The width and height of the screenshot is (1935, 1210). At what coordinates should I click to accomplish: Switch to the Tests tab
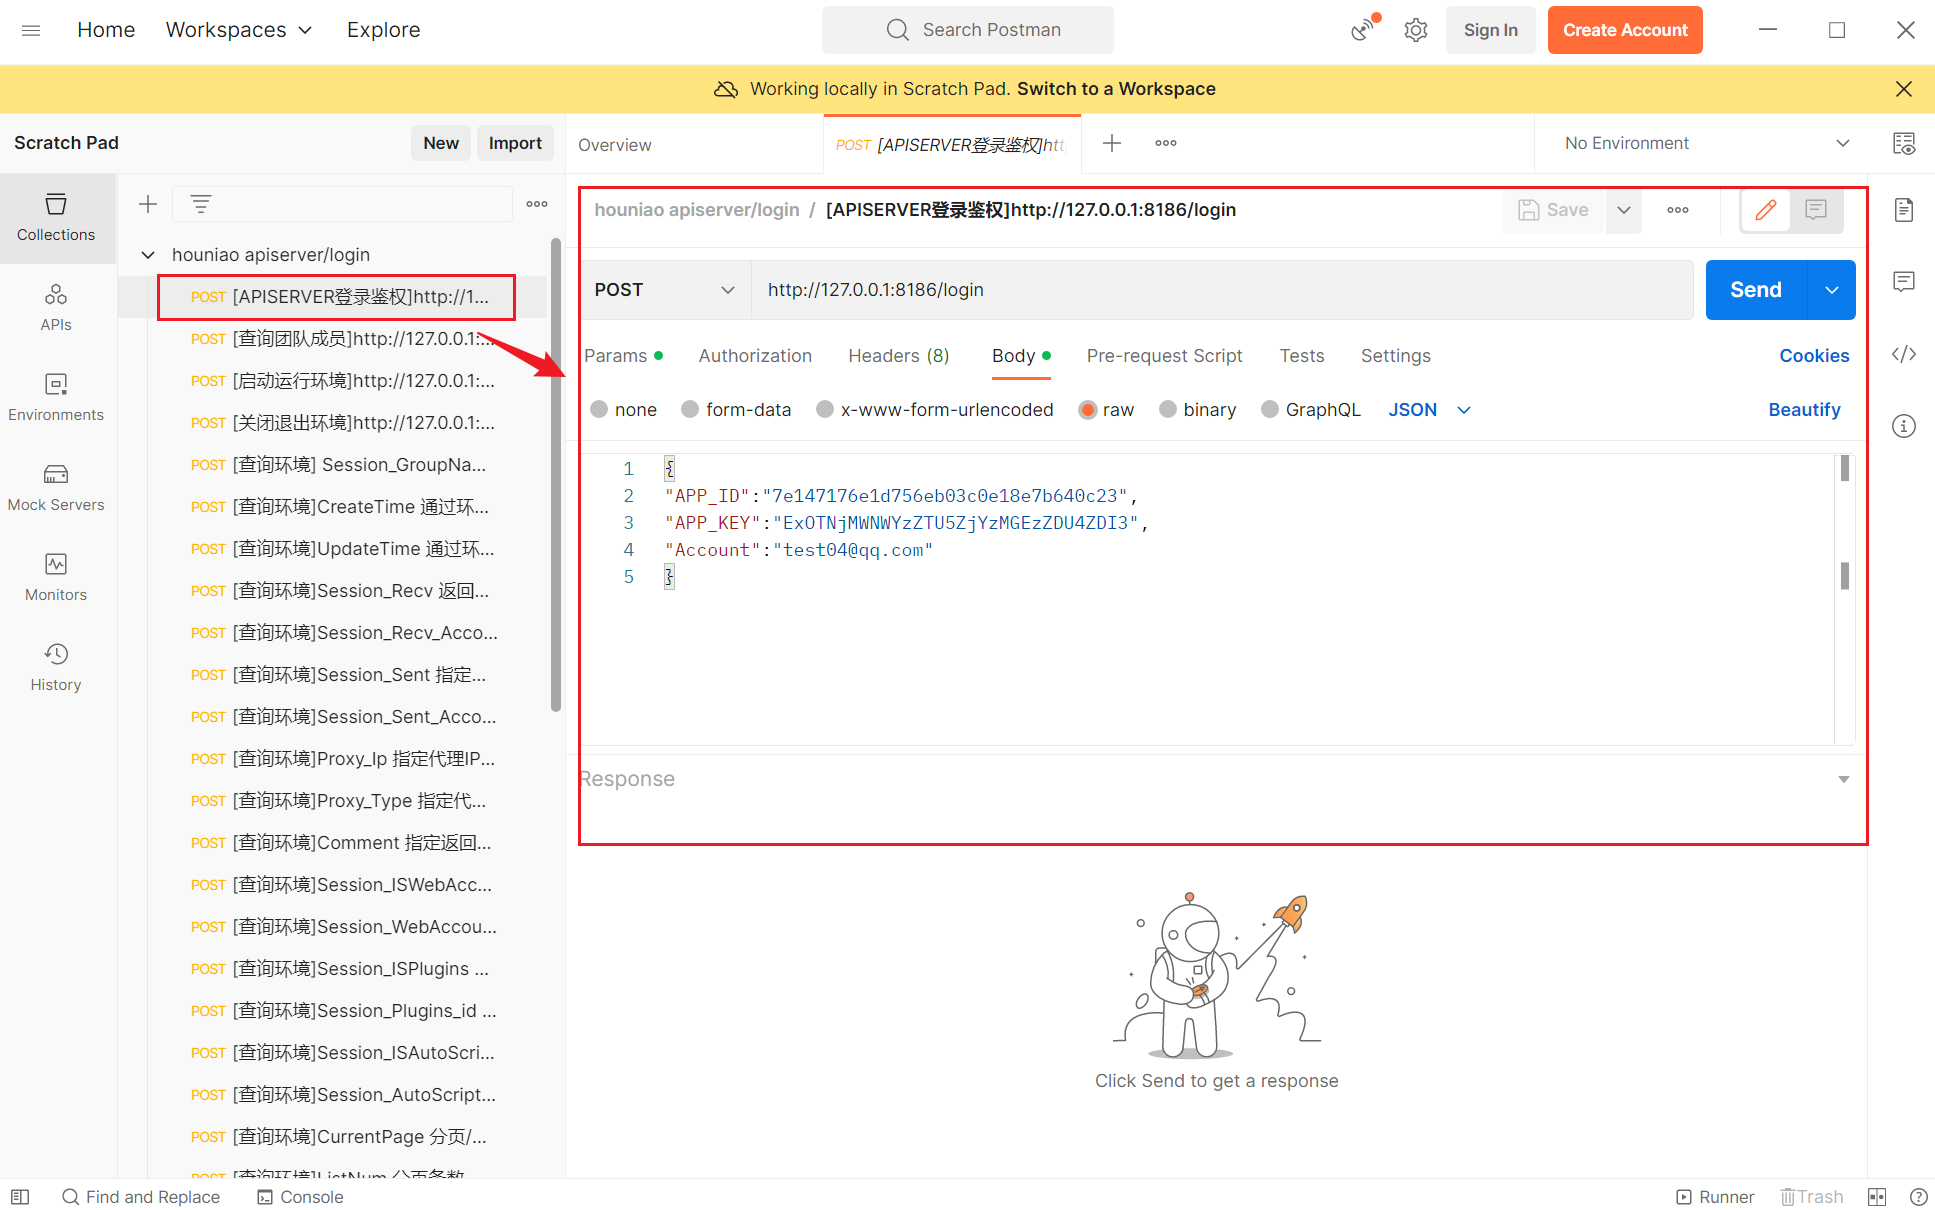[1301, 356]
